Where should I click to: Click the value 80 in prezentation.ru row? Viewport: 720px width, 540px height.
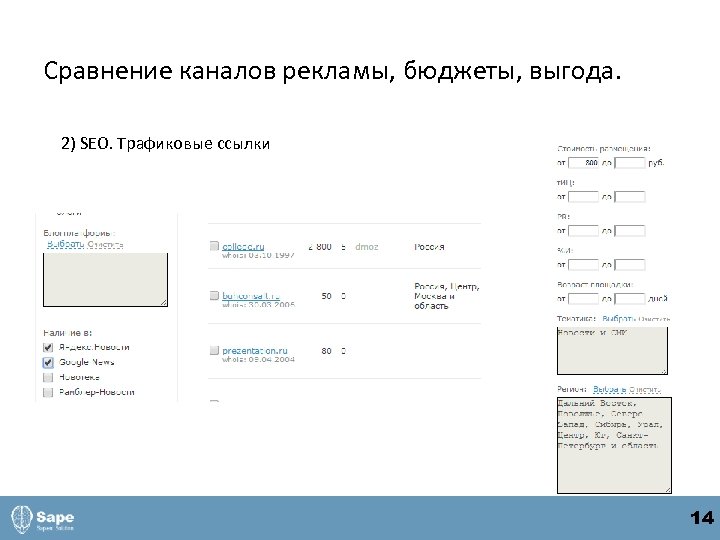point(326,351)
